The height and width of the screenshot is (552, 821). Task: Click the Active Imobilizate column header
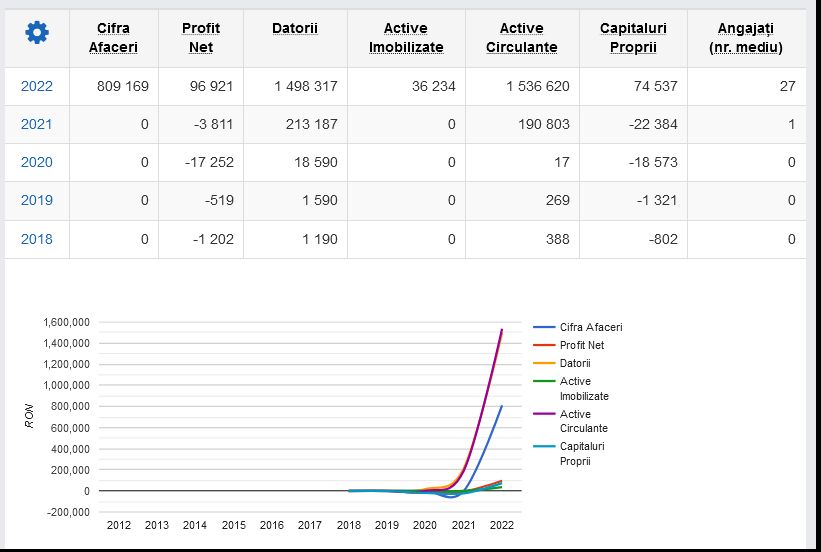click(x=406, y=38)
